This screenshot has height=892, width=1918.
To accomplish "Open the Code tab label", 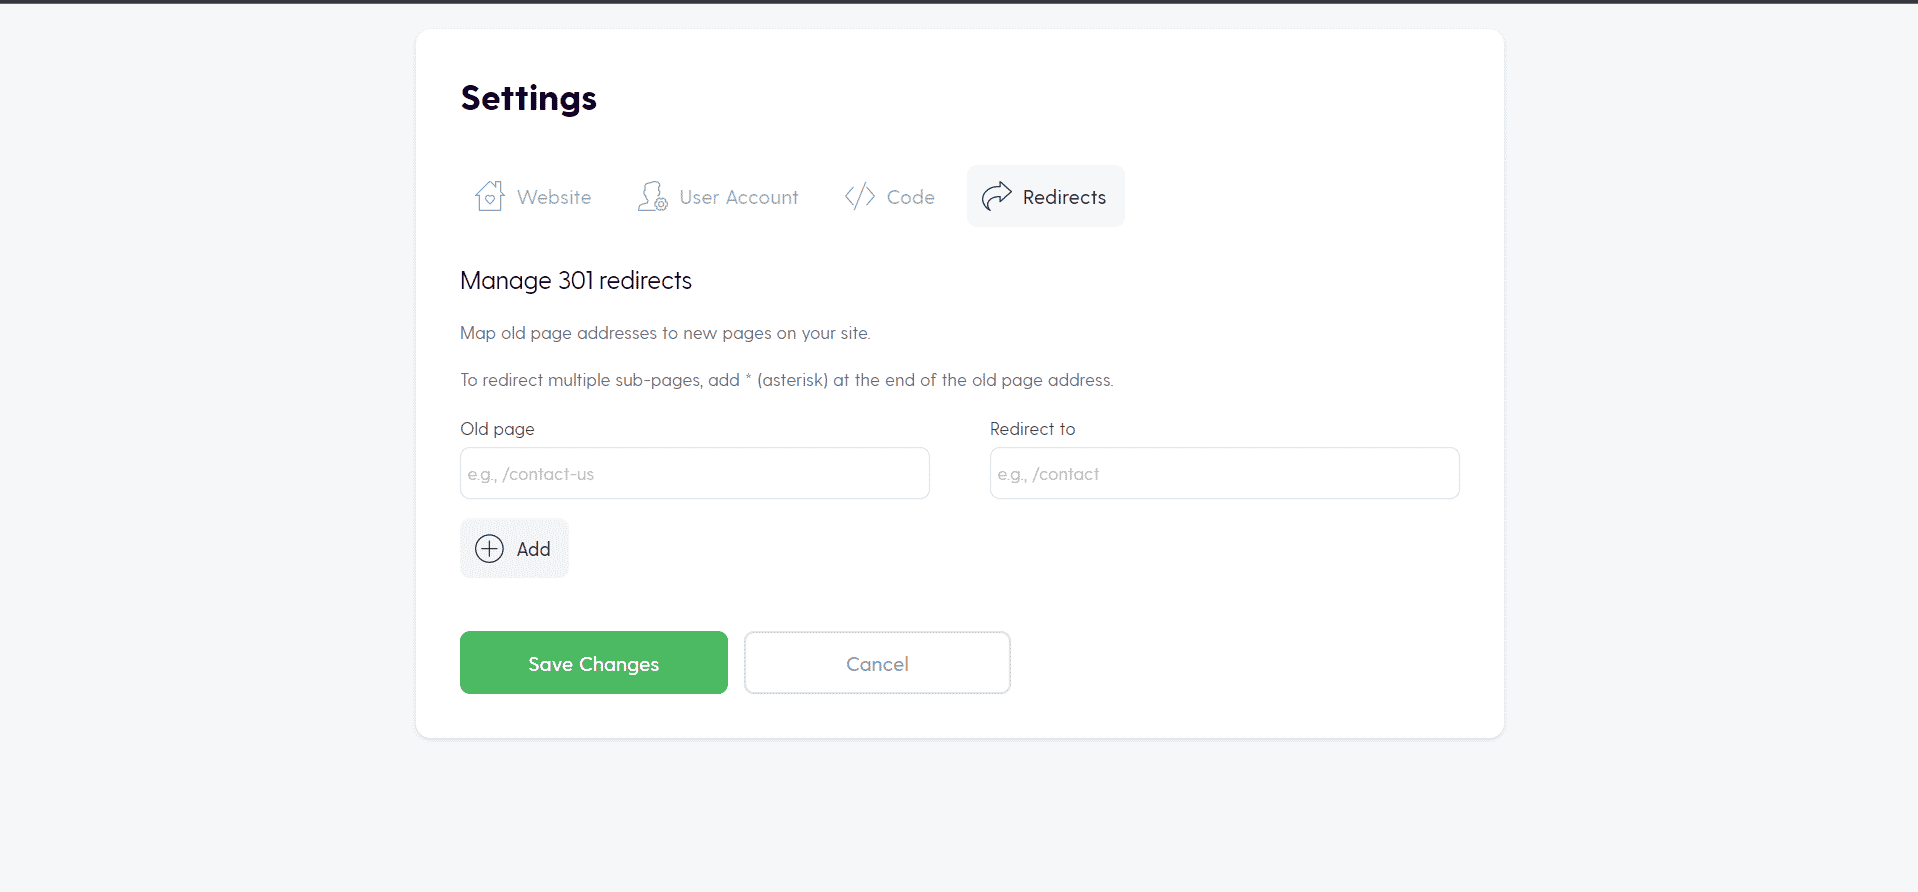I will (x=910, y=197).
